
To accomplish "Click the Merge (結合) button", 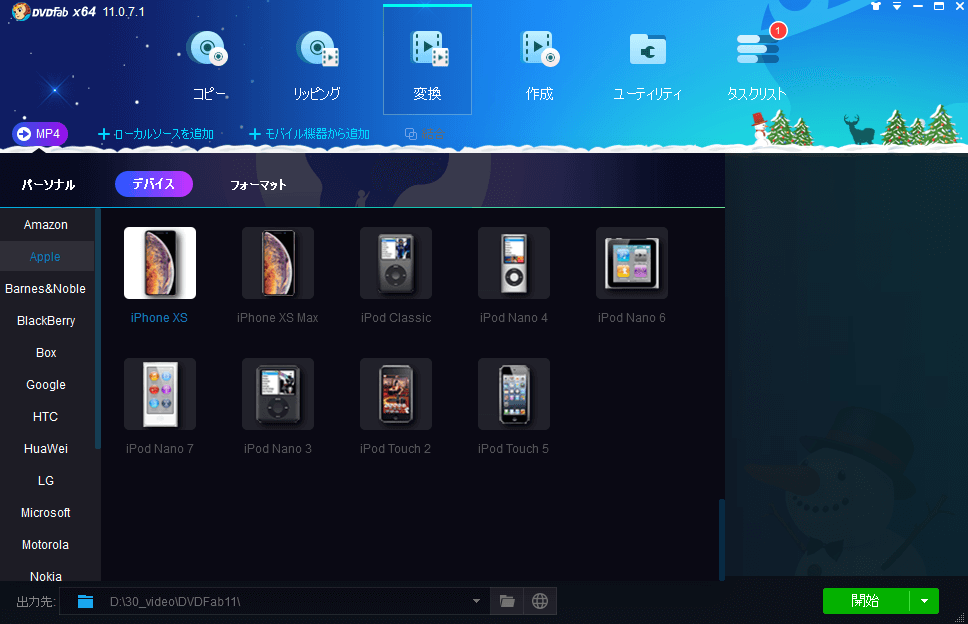I will click(x=424, y=134).
